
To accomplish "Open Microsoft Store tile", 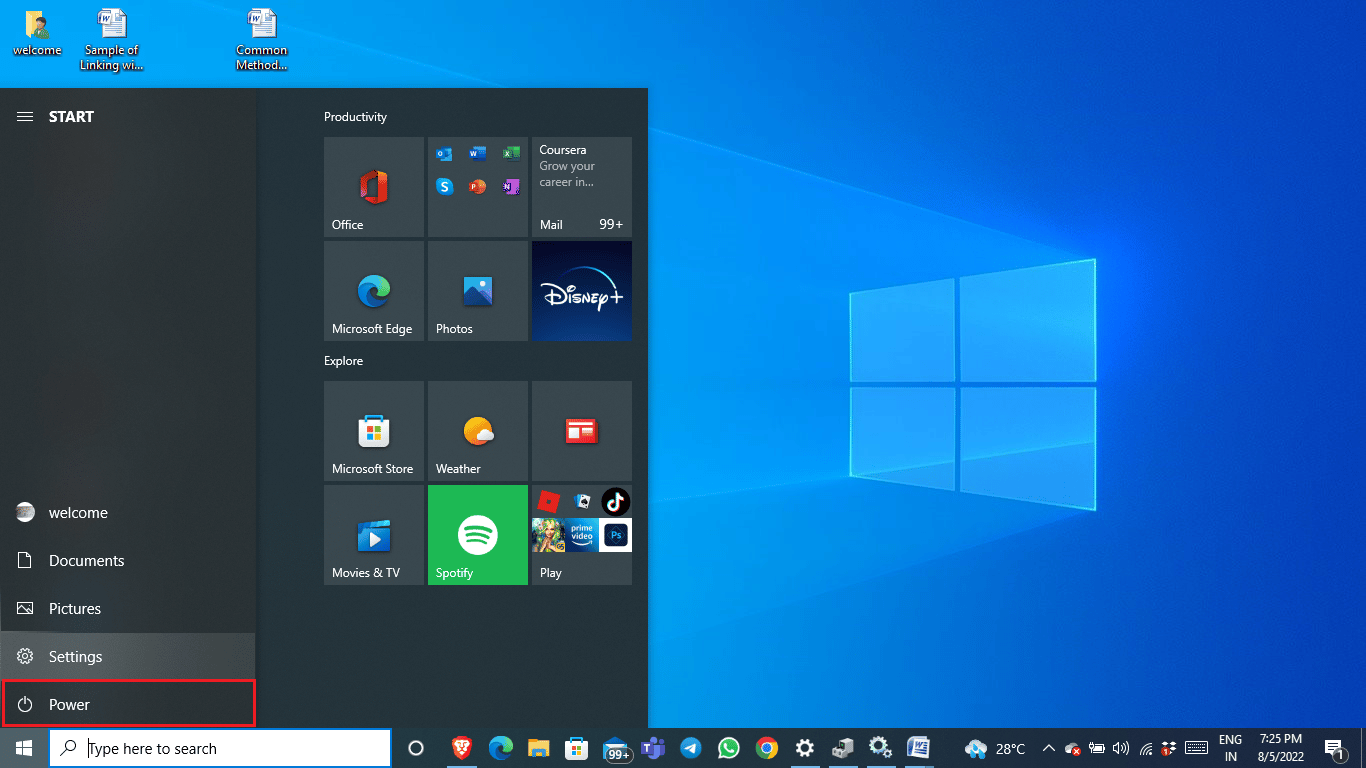I will pyautogui.click(x=374, y=431).
